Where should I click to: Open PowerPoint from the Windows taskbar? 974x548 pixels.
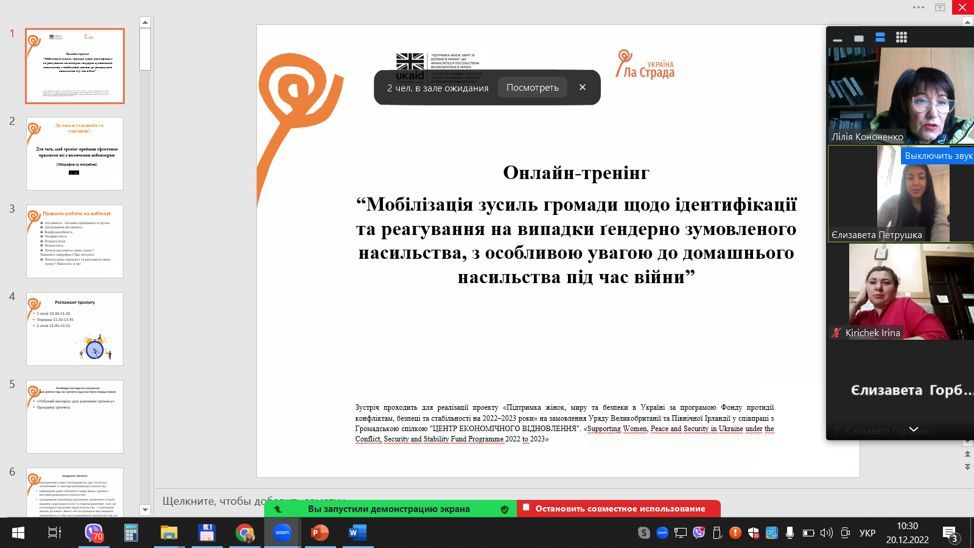(320, 533)
